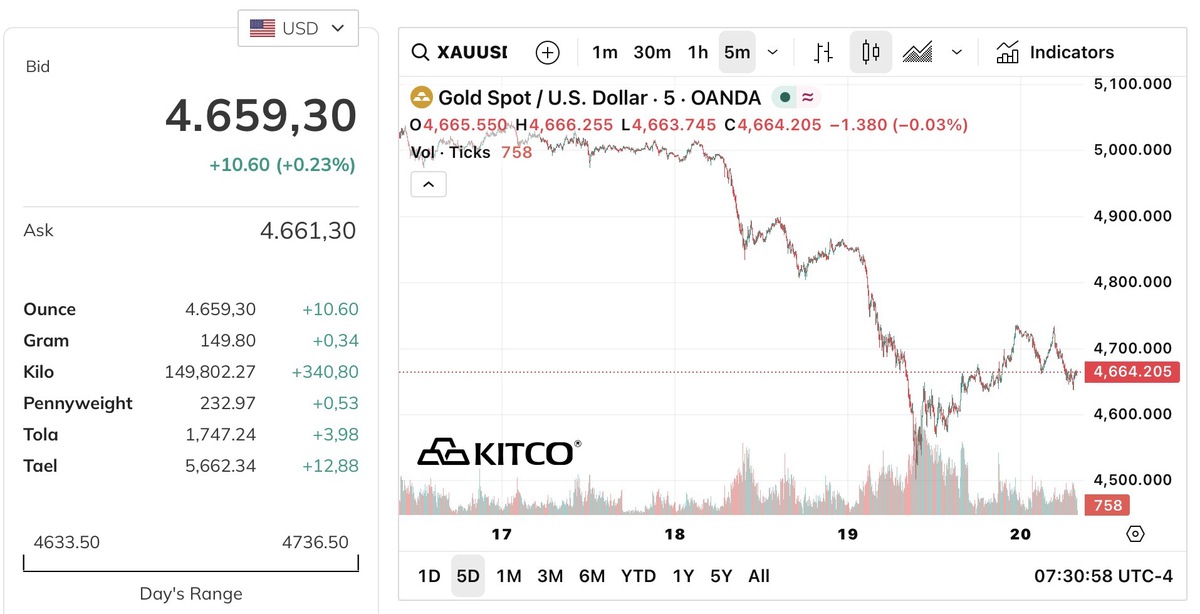Expand the chart style dropdown chevron
The height and width of the screenshot is (614, 1200).
point(957,52)
